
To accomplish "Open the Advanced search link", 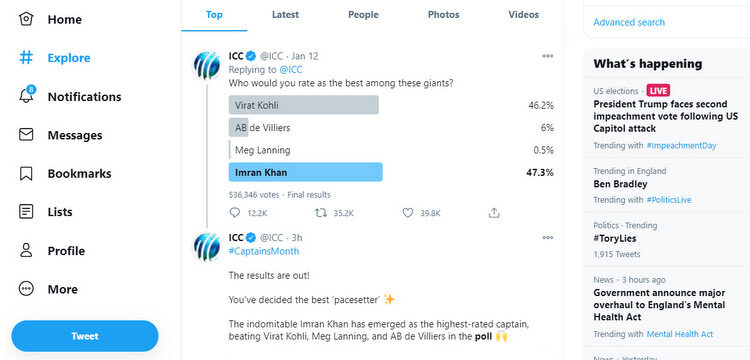I will pyautogui.click(x=629, y=22).
